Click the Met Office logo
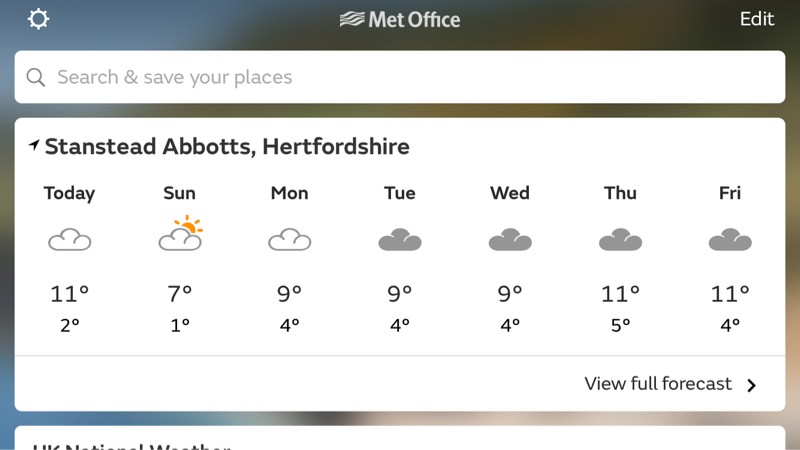Image resolution: width=800 pixels, height=450 pixels. click(400, 19)
